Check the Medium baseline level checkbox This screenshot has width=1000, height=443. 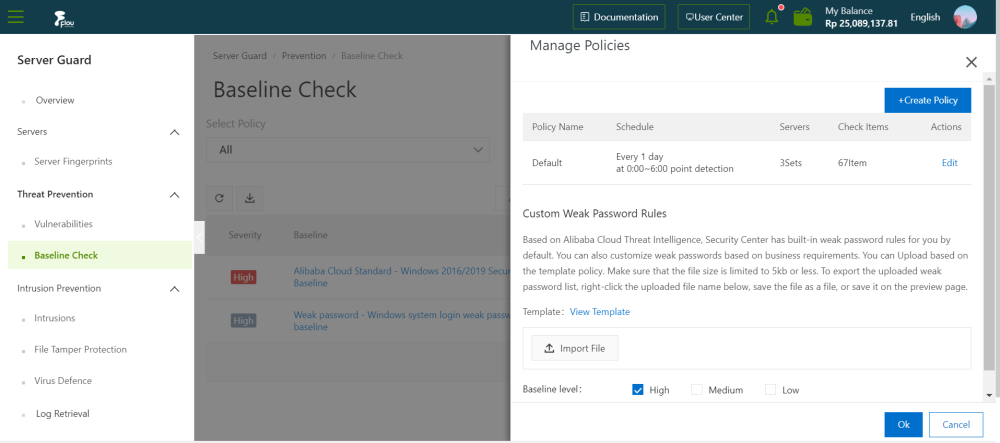tap(696, 389)
